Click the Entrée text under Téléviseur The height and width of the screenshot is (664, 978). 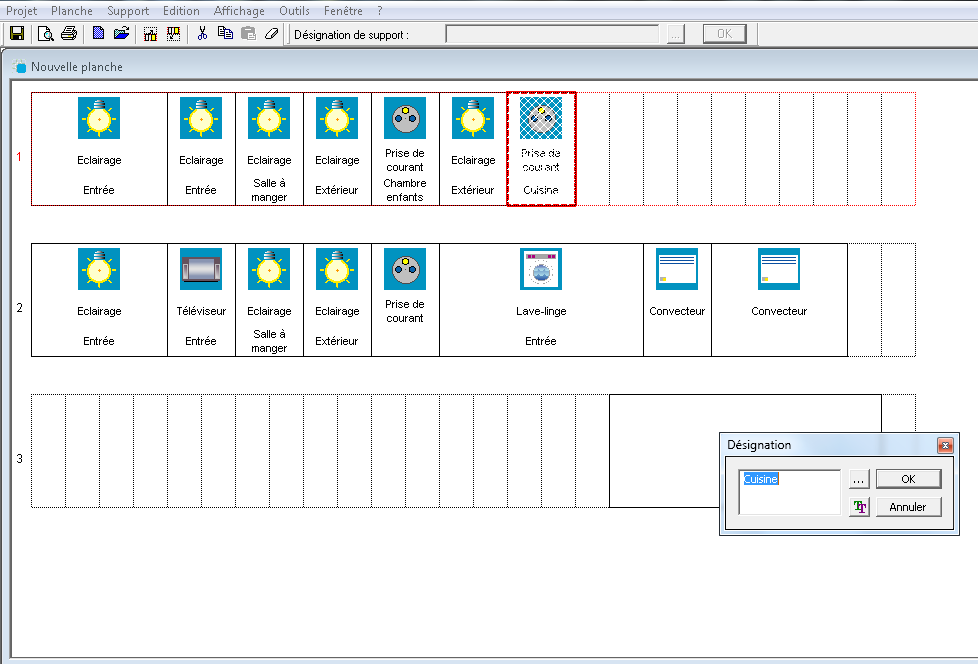coord(201,341)
